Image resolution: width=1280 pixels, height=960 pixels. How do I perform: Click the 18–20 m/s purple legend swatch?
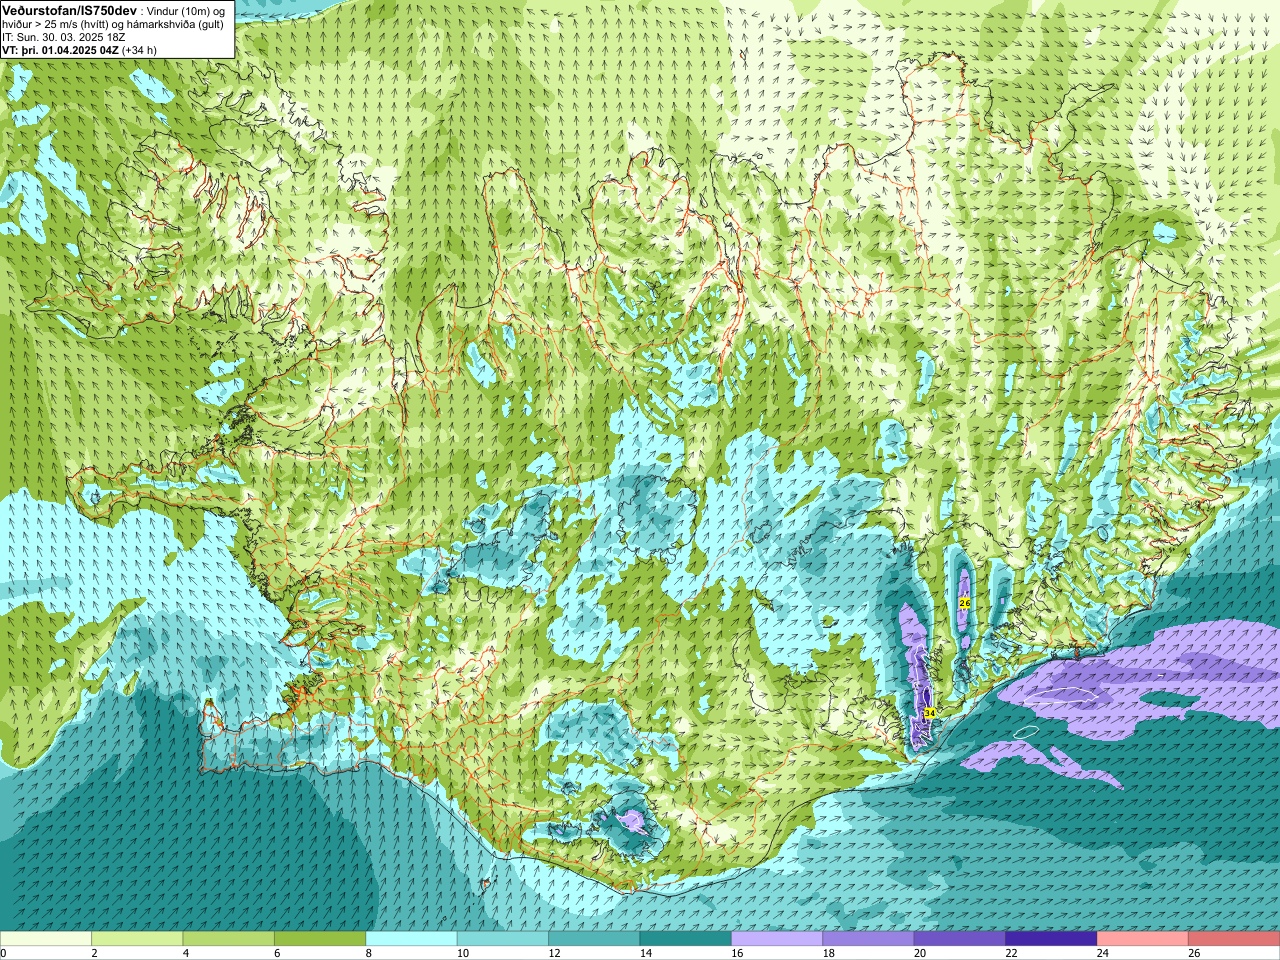[869, 939]
